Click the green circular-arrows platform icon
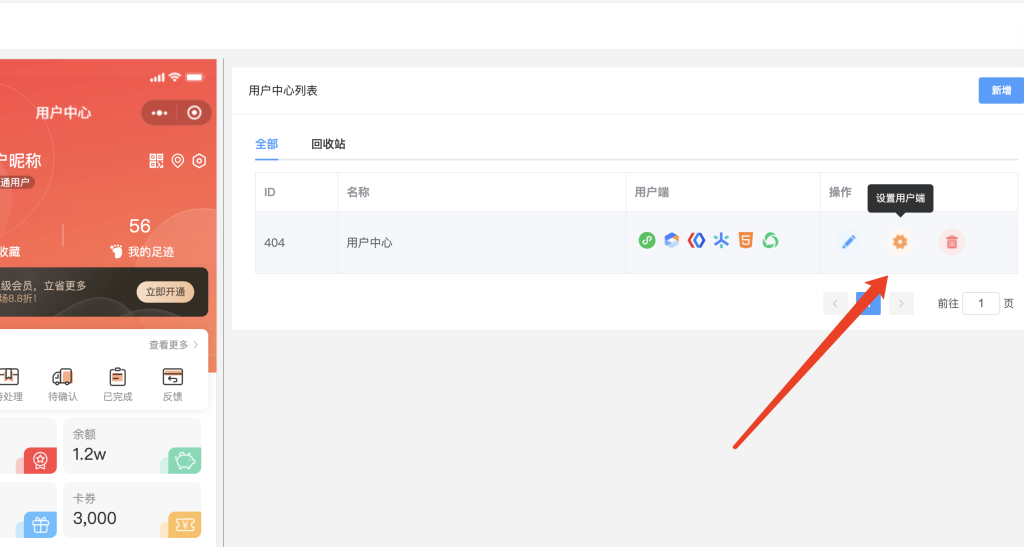This screenshot has height=547, width=1024. (771, 240)
